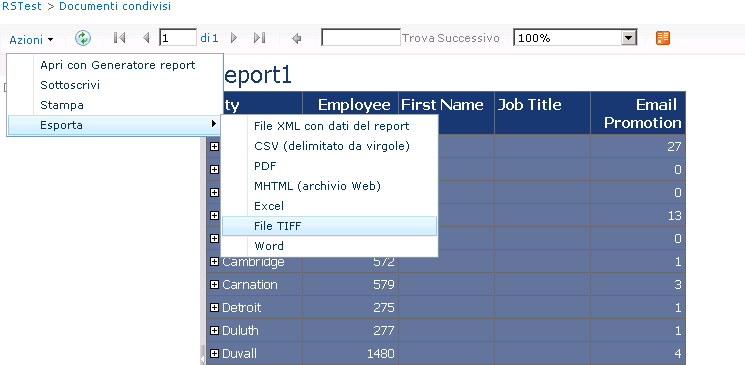
Task: Expand the row with Email Promotion 27
Action: (x=214, y=146)
